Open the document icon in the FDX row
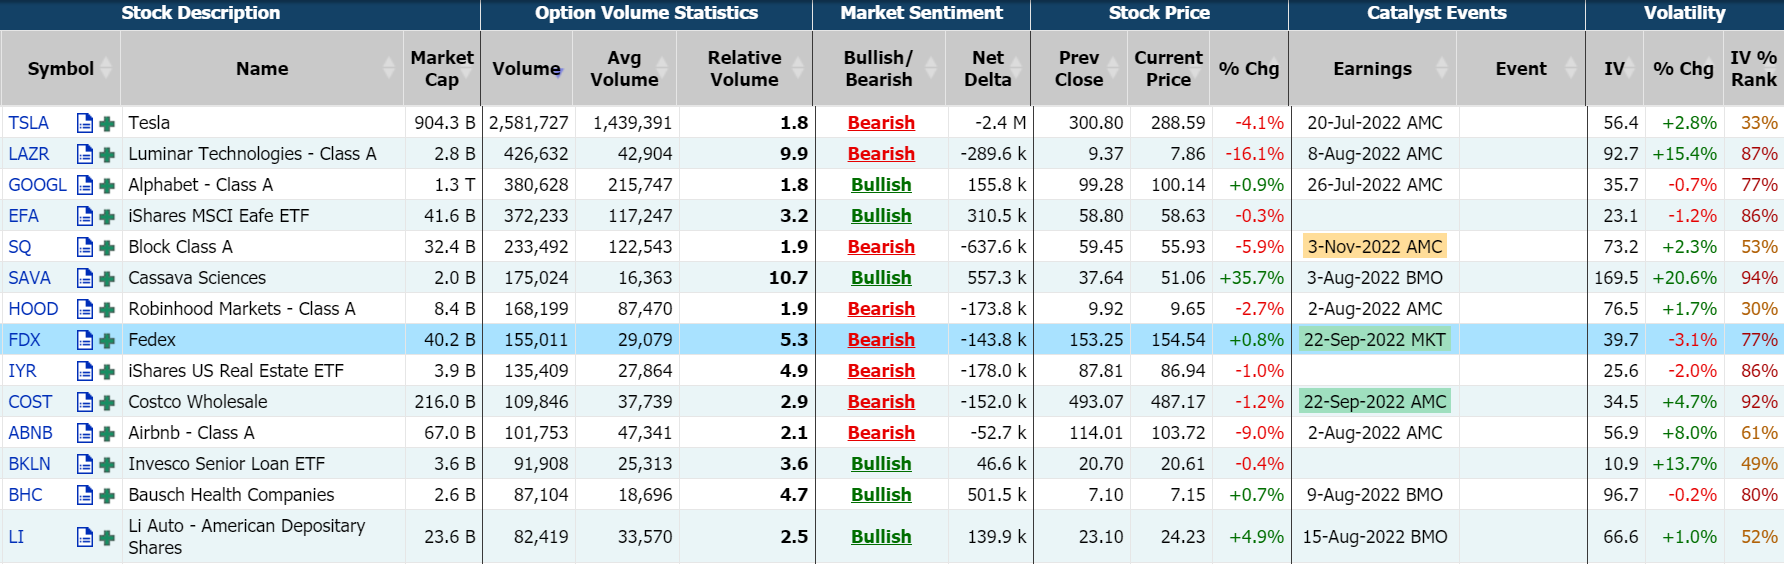The image size is (1784, 564). [85, 340]
